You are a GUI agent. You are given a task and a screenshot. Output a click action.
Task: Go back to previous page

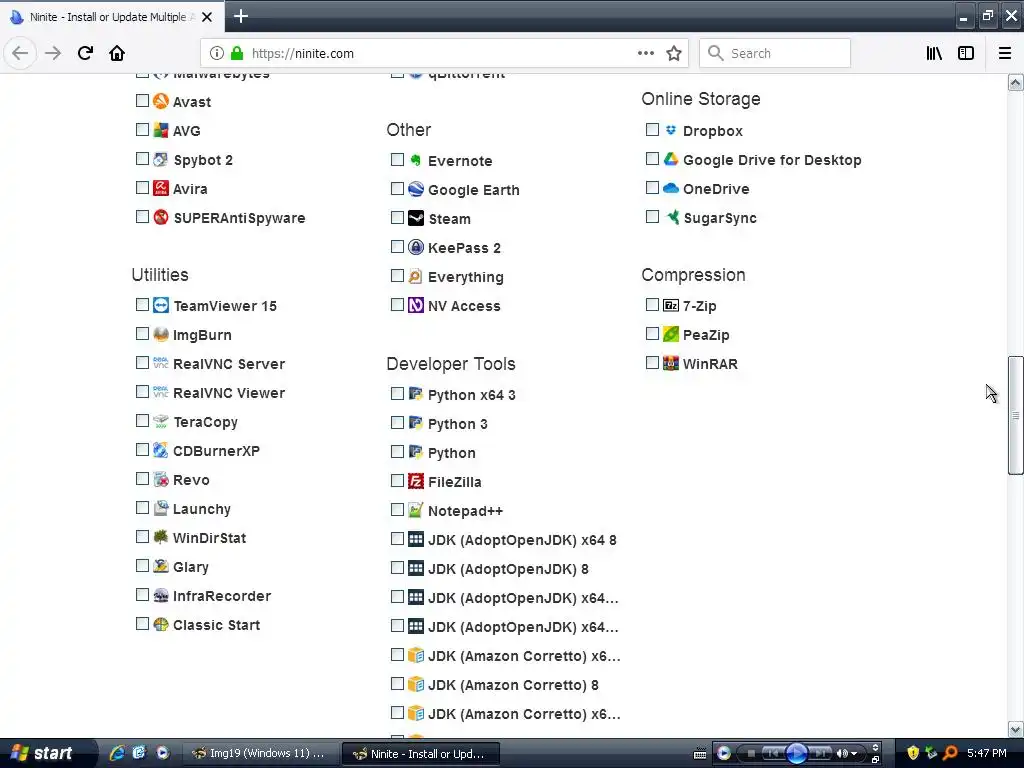(x=20, y=54)
